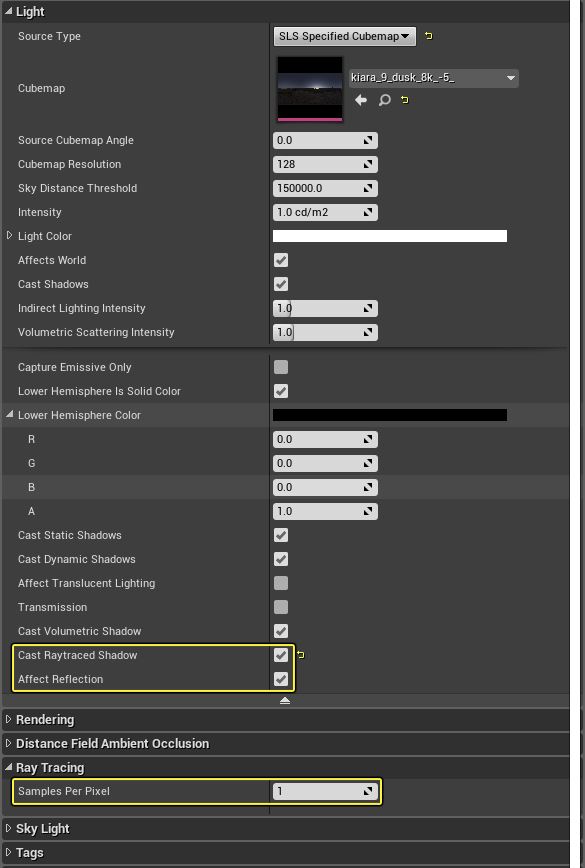Expand the Light Color property row
Image resolution: width=585 pixels, height=868 pixels.
tap(8, 236)
